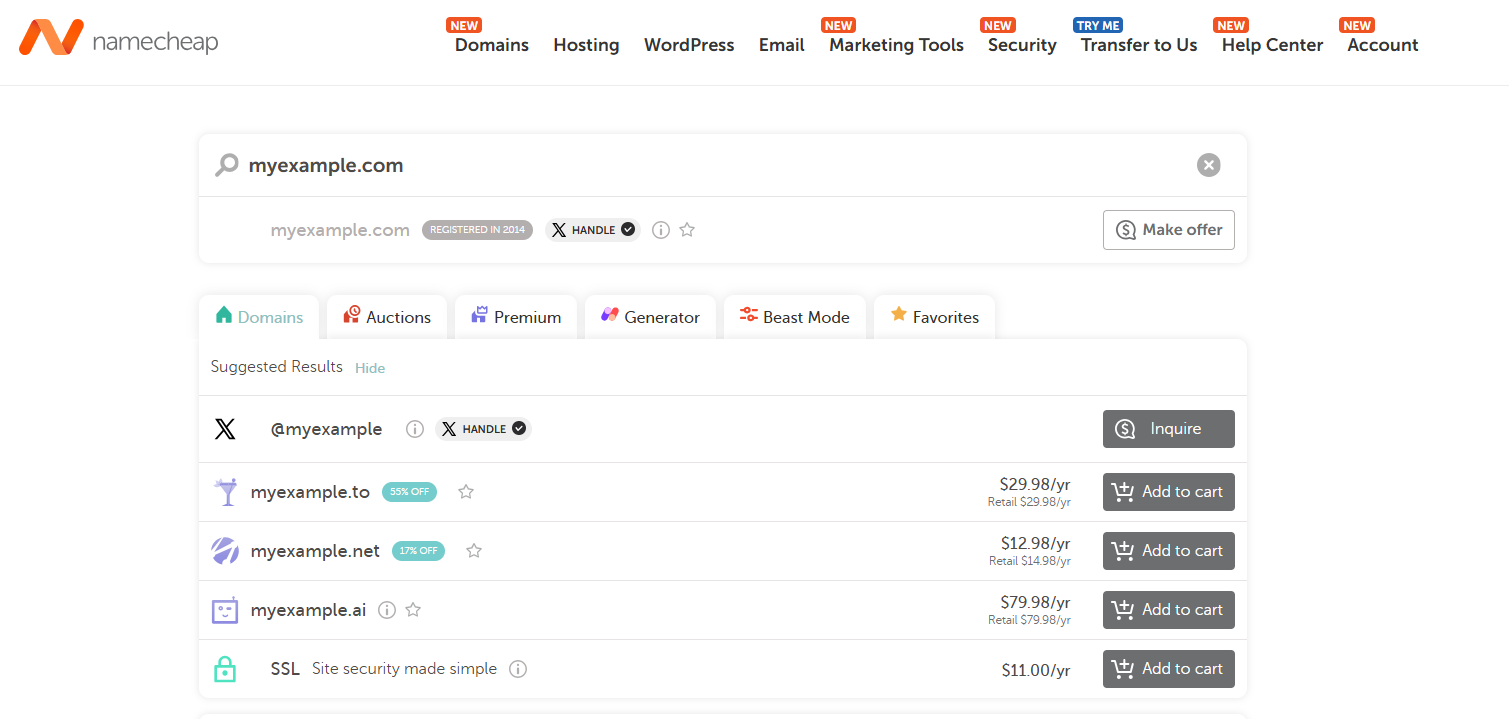Click Handle badge in @myexample row
Image resolution: width=1509 pixels, height=719 pixels.
[483, 429]
